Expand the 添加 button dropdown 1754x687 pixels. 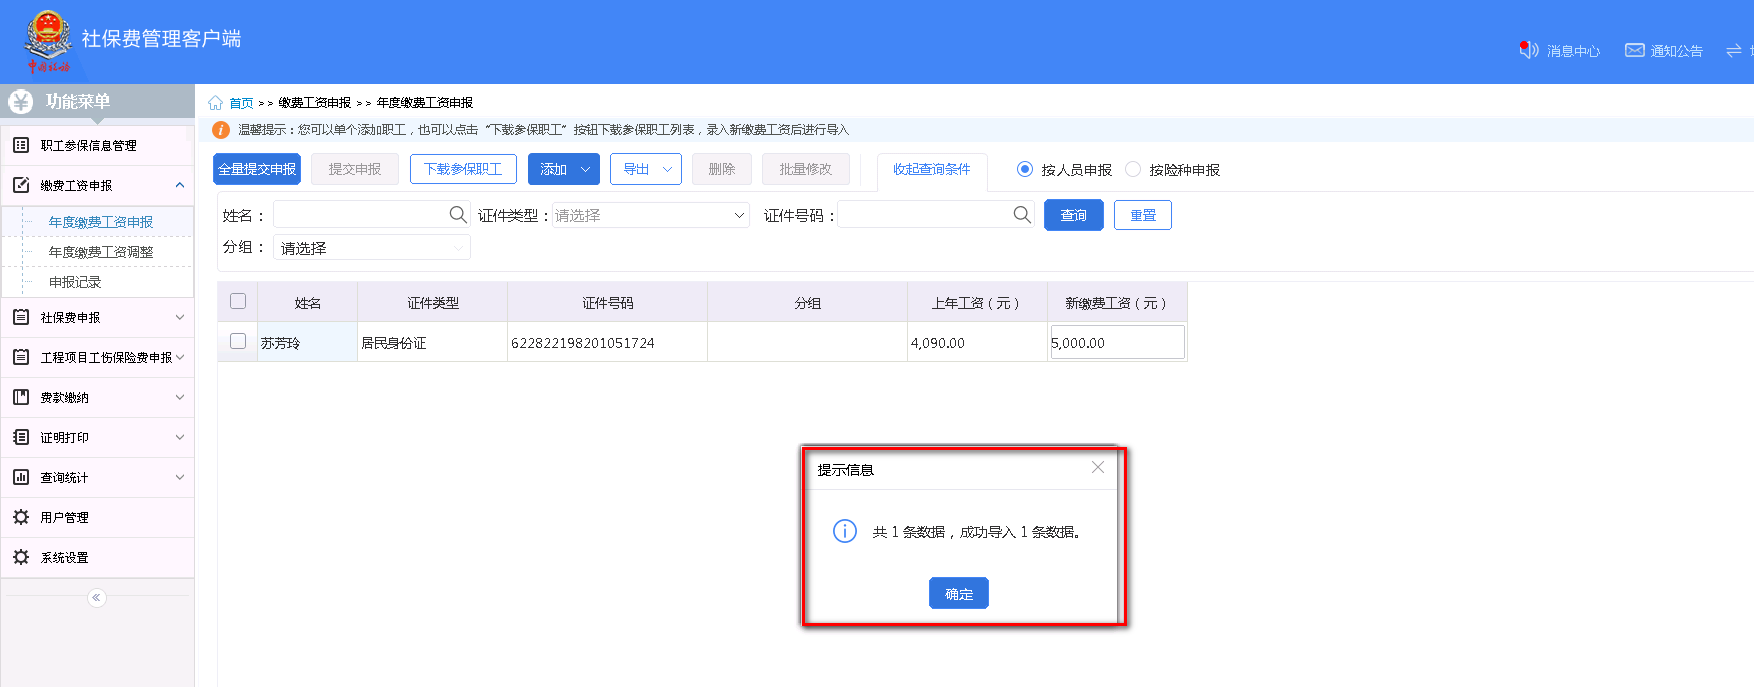[585, 169]
